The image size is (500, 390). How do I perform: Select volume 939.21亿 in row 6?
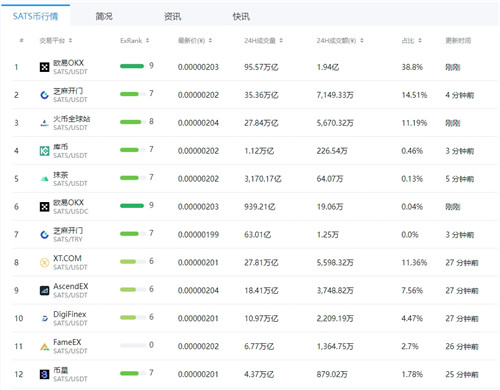pyautogui.click(x=260, y=207)
